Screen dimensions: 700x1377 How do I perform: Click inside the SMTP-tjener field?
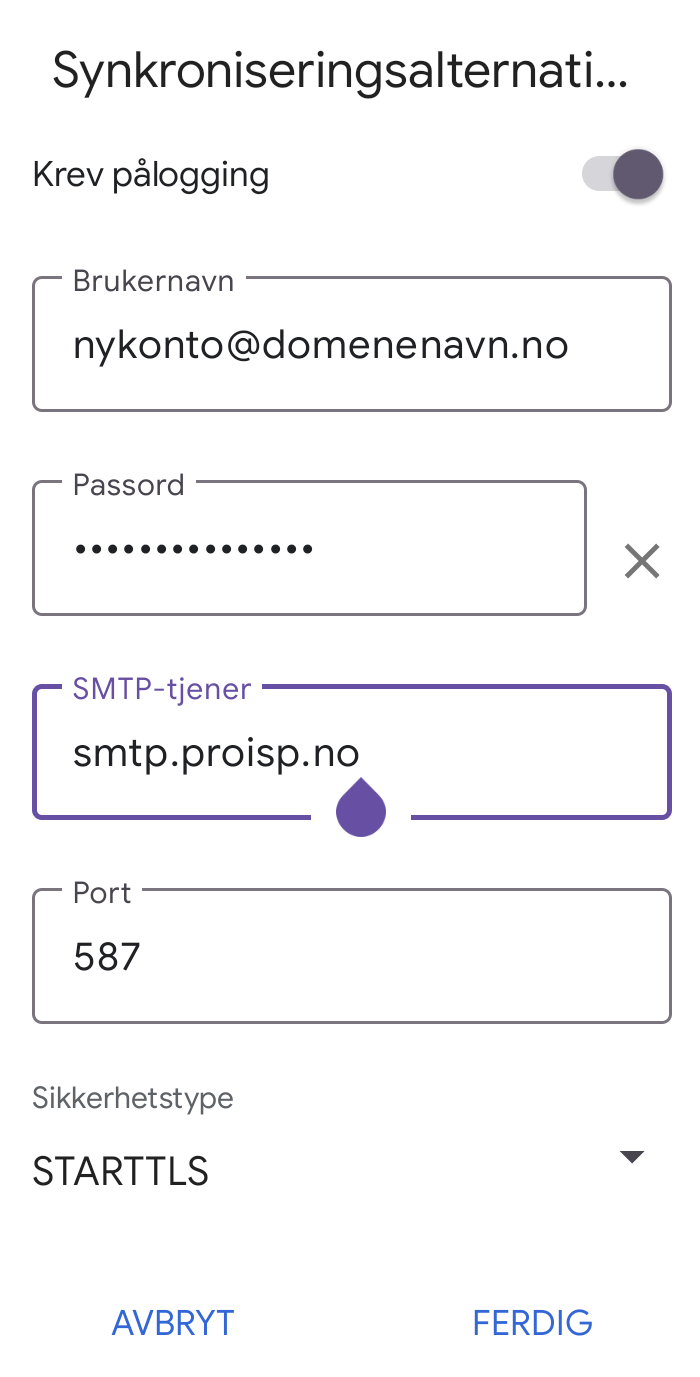[x=352, y=752]
